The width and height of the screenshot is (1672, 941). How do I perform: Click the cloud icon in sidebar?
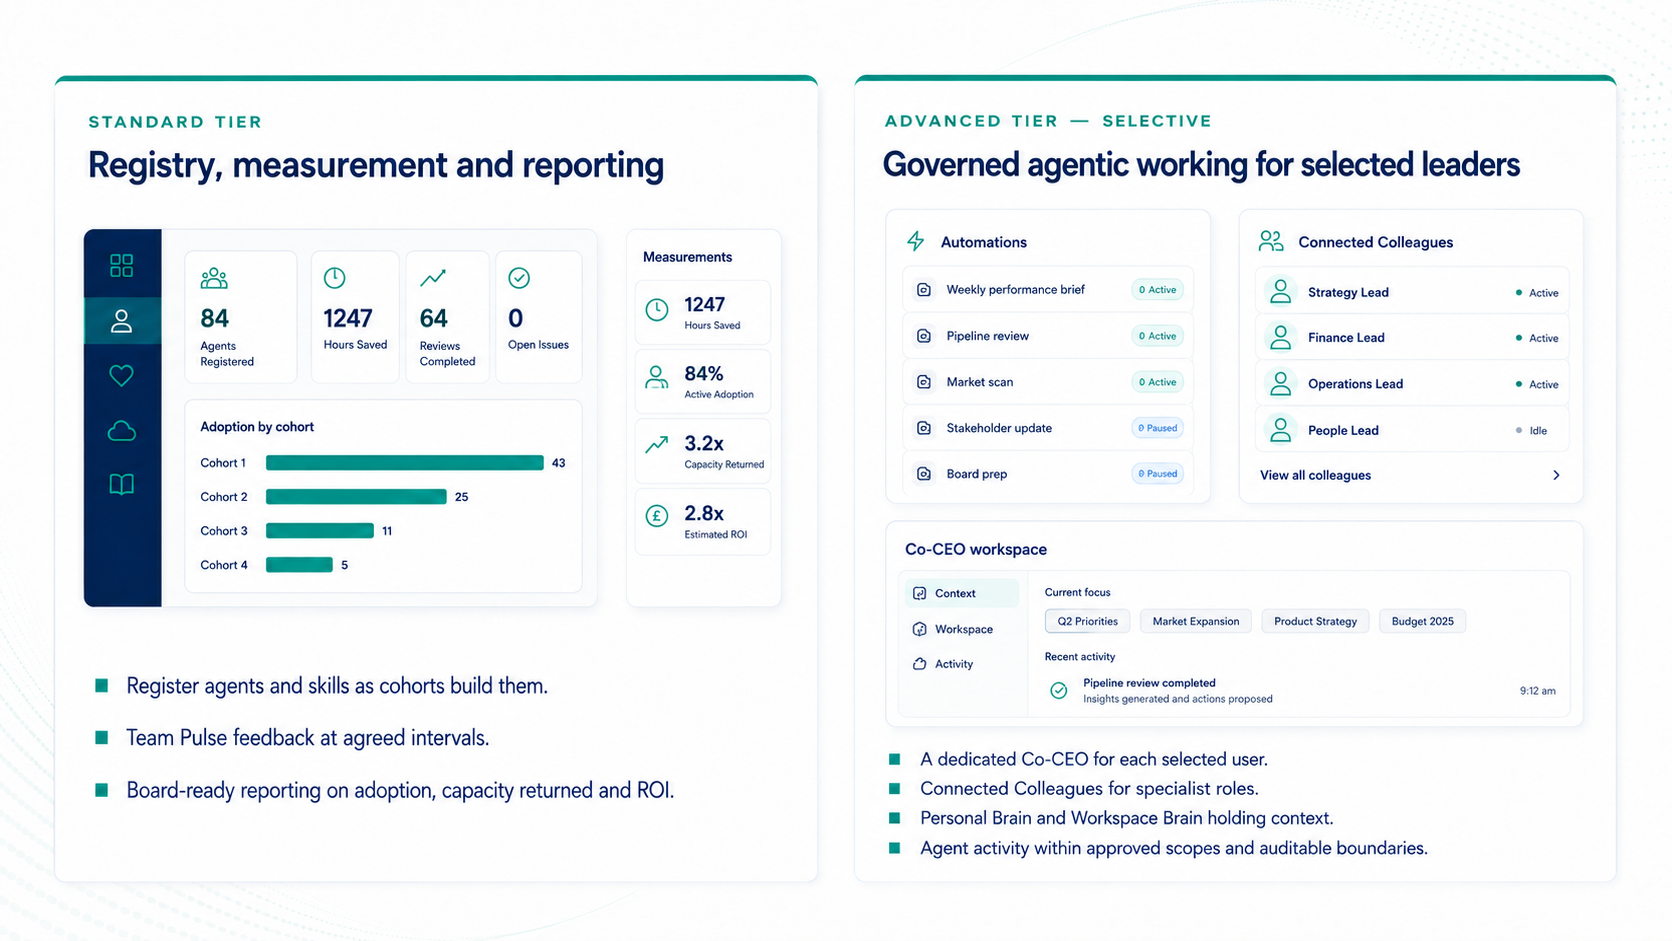tap(121, 431)
